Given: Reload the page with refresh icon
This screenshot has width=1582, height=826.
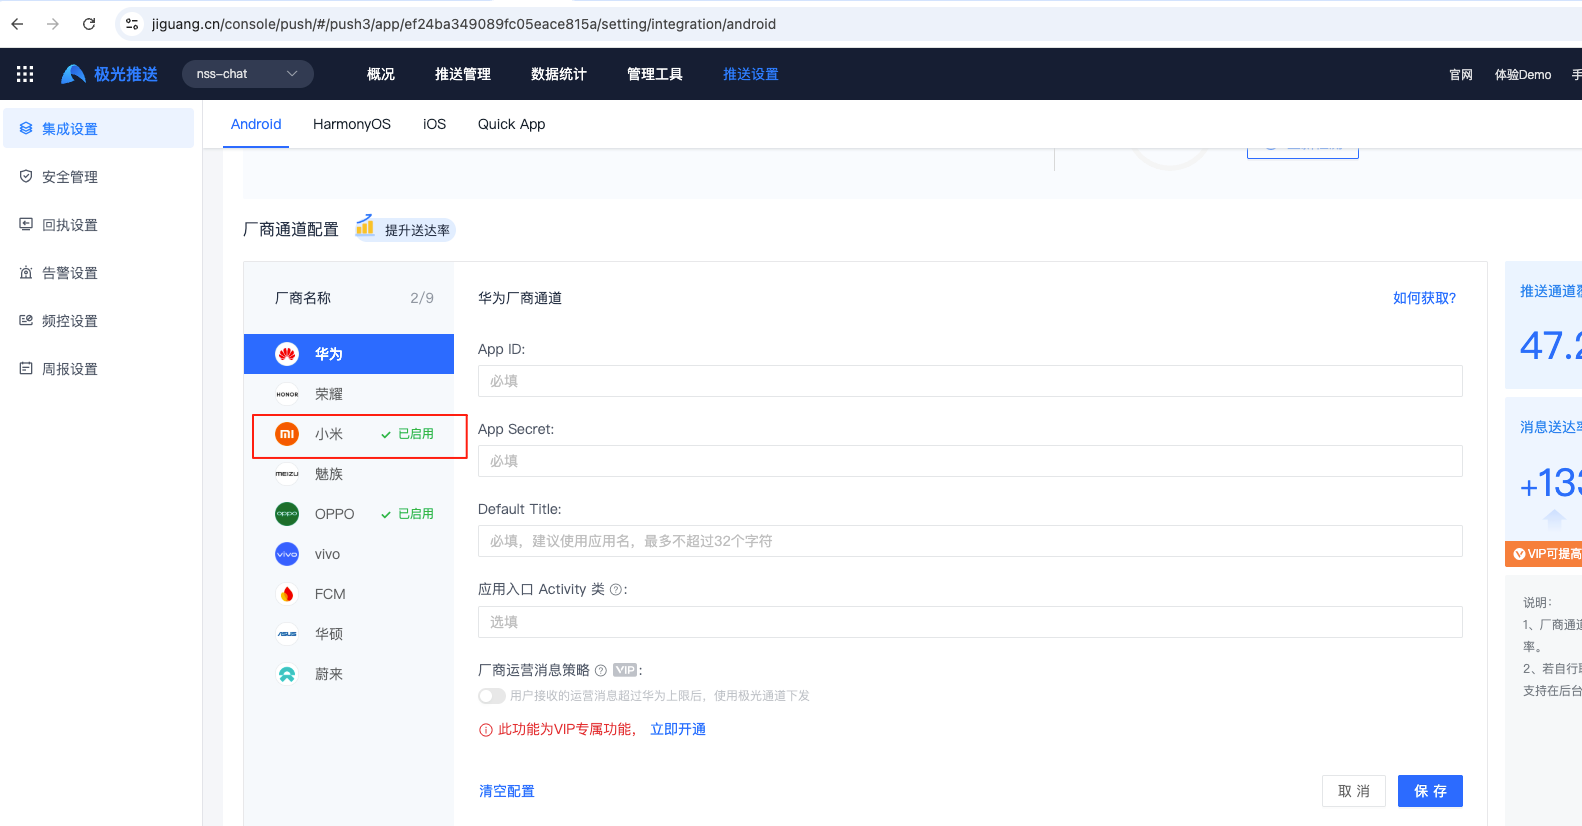Looking at the screenshot, I should (x=89, y=24).
